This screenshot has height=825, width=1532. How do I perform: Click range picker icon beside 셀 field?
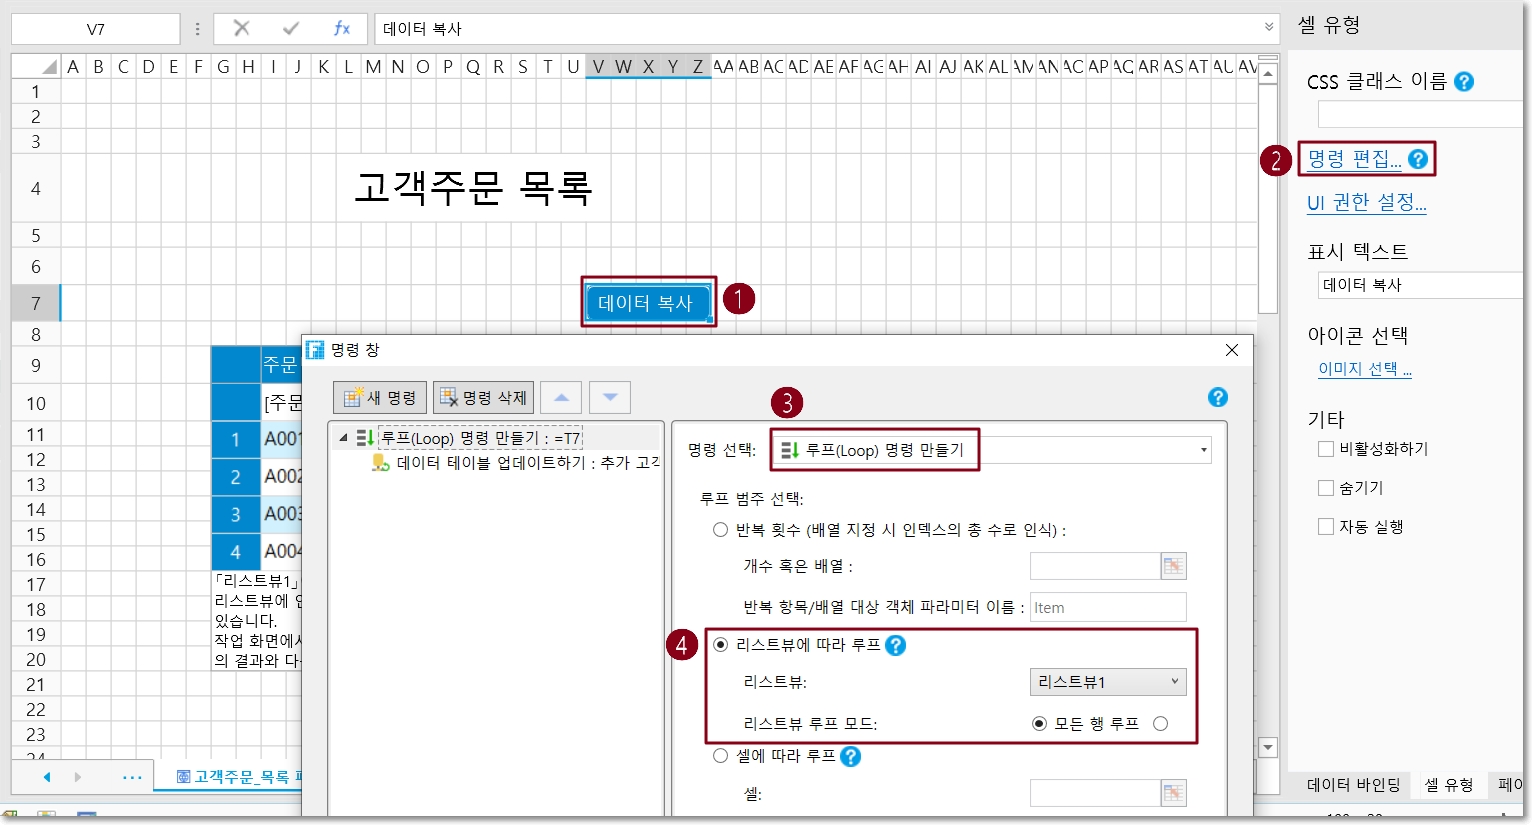1173,793
